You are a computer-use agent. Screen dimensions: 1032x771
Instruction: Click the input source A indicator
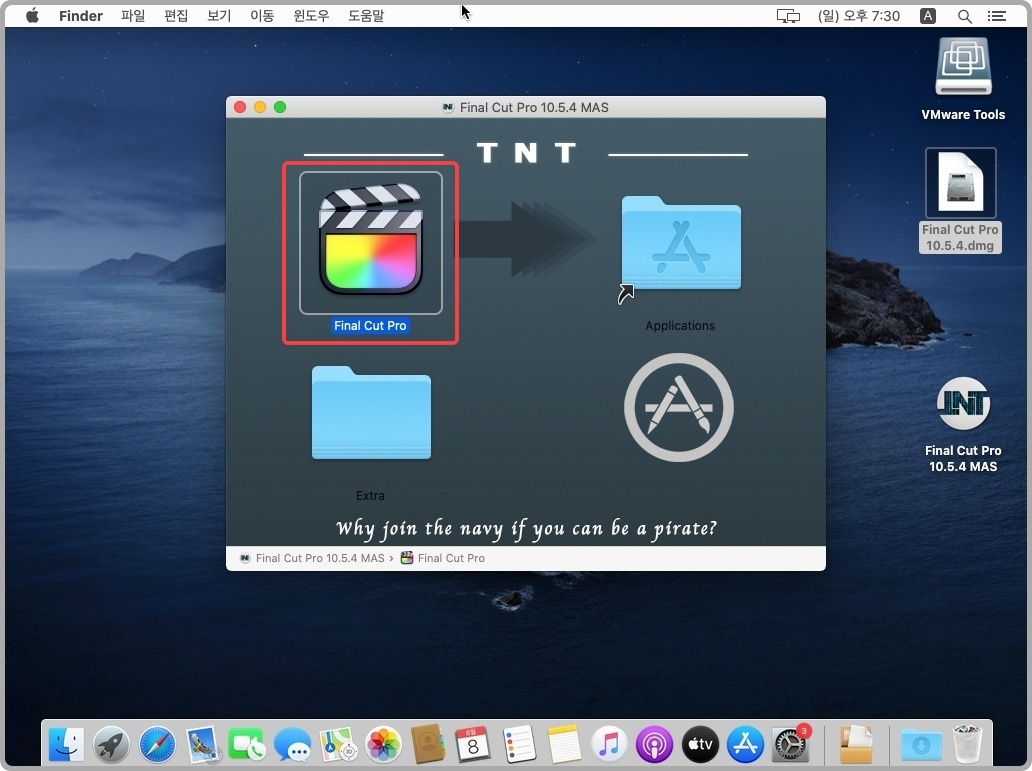click(x=928, y=16)
